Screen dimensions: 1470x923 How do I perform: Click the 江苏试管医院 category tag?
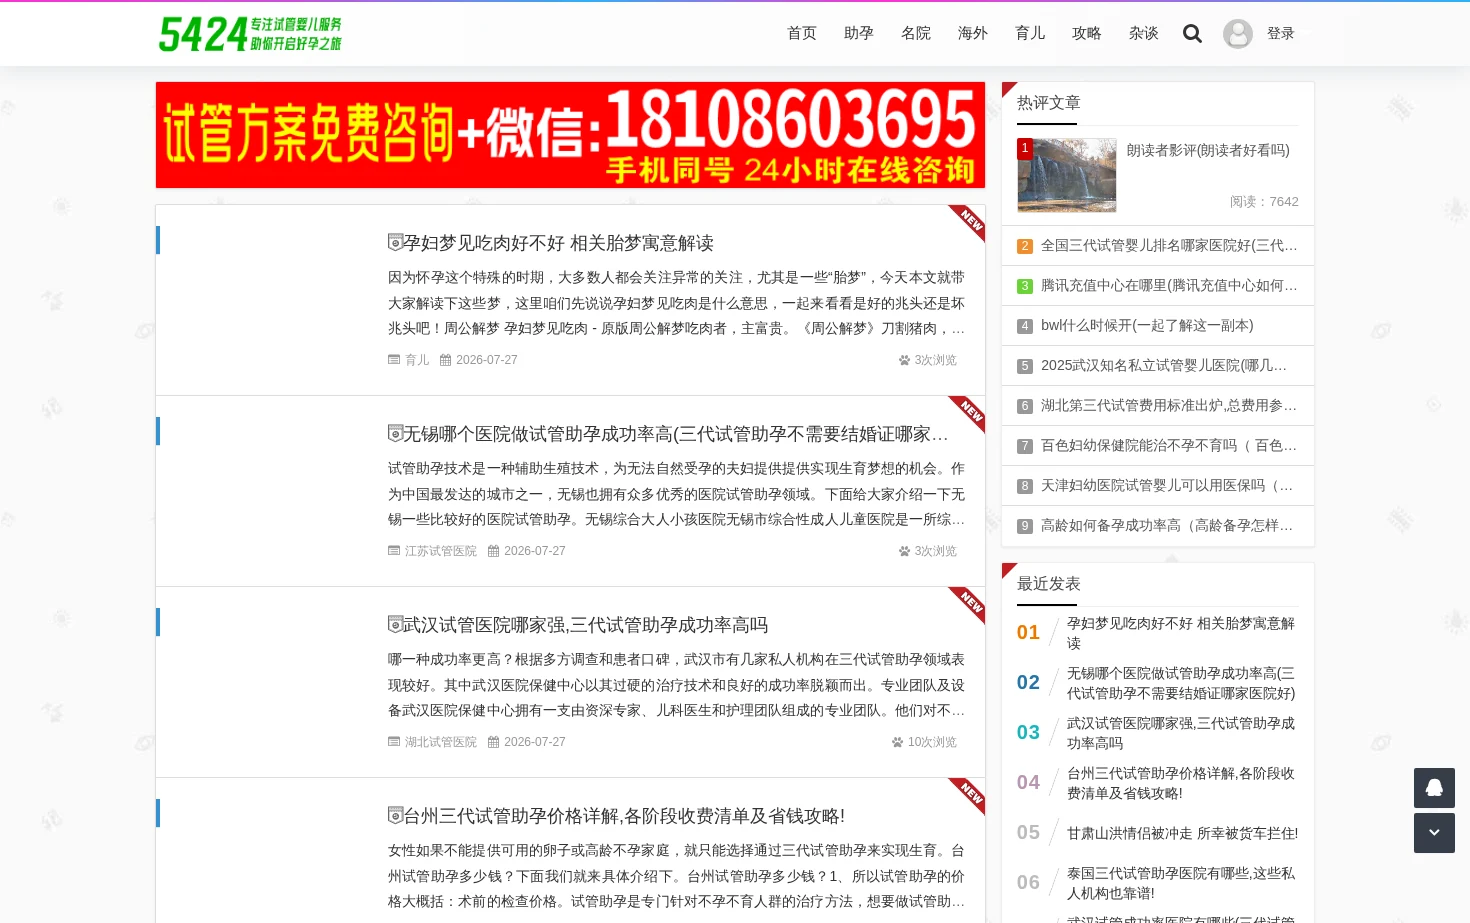coord(441,551)
